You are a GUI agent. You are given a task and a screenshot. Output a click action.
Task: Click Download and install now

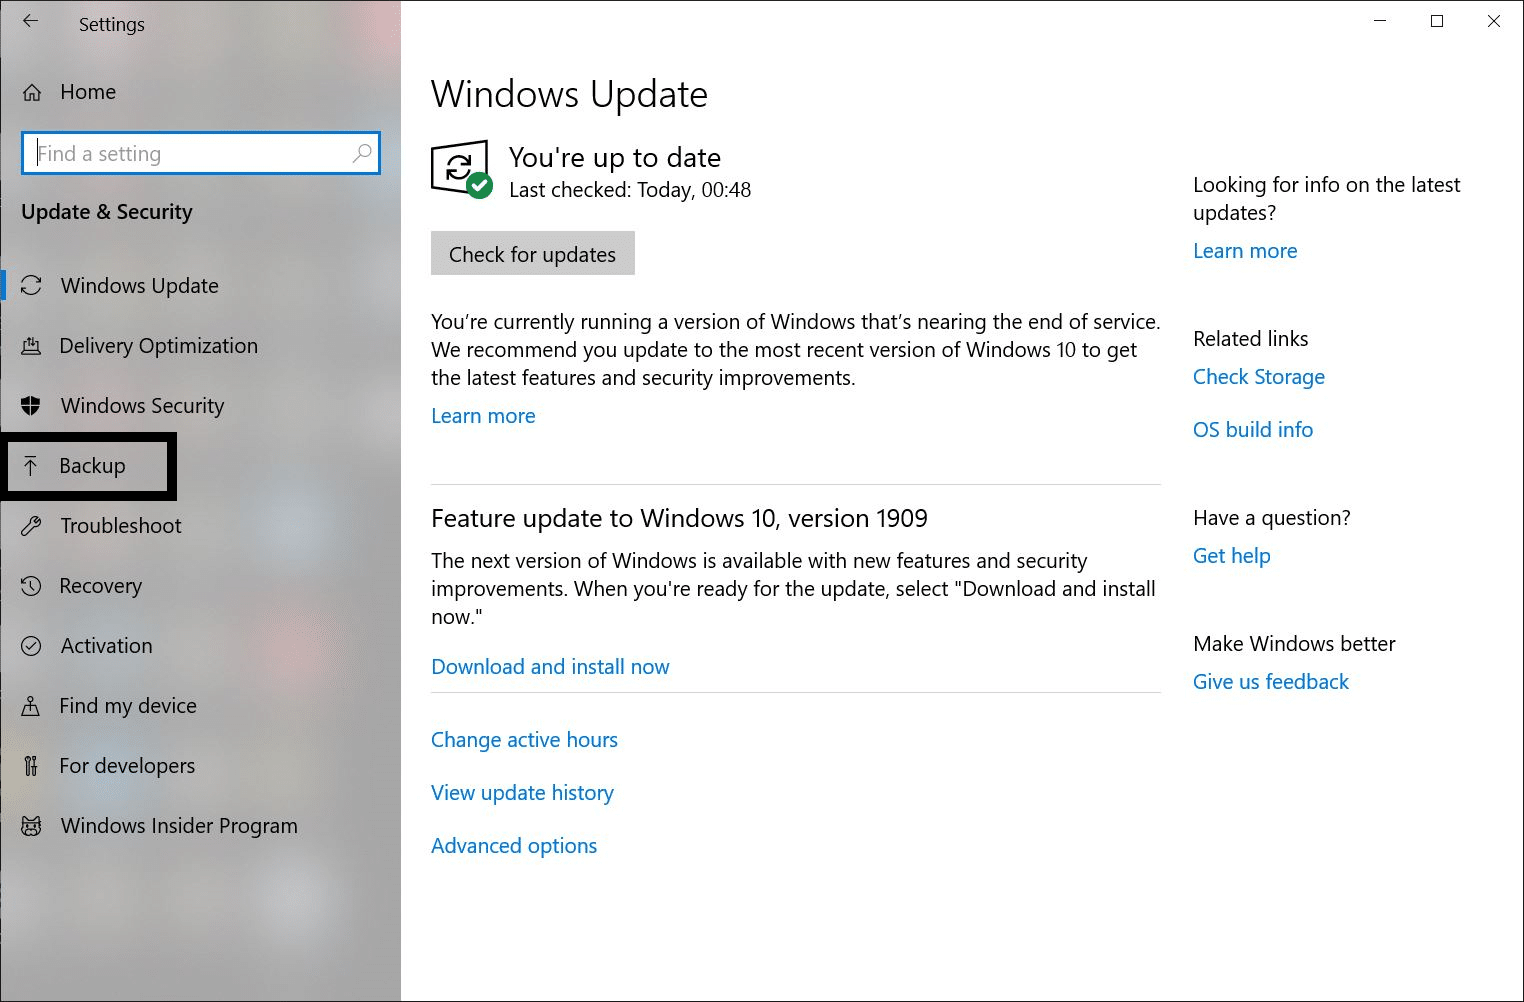[550, 666]
